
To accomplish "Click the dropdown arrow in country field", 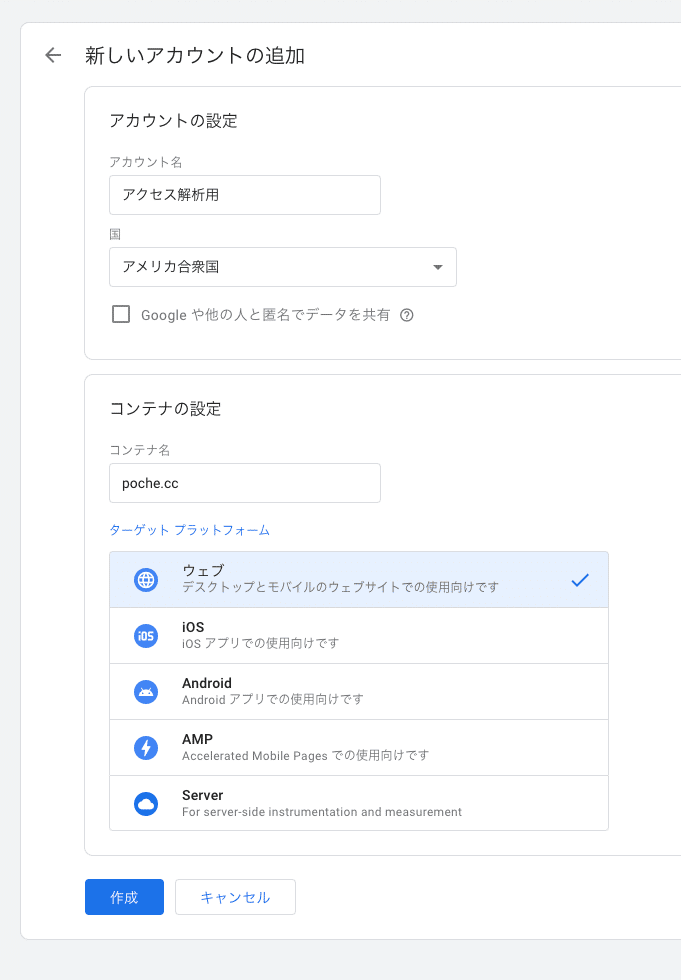I will (x=438, y=268).
